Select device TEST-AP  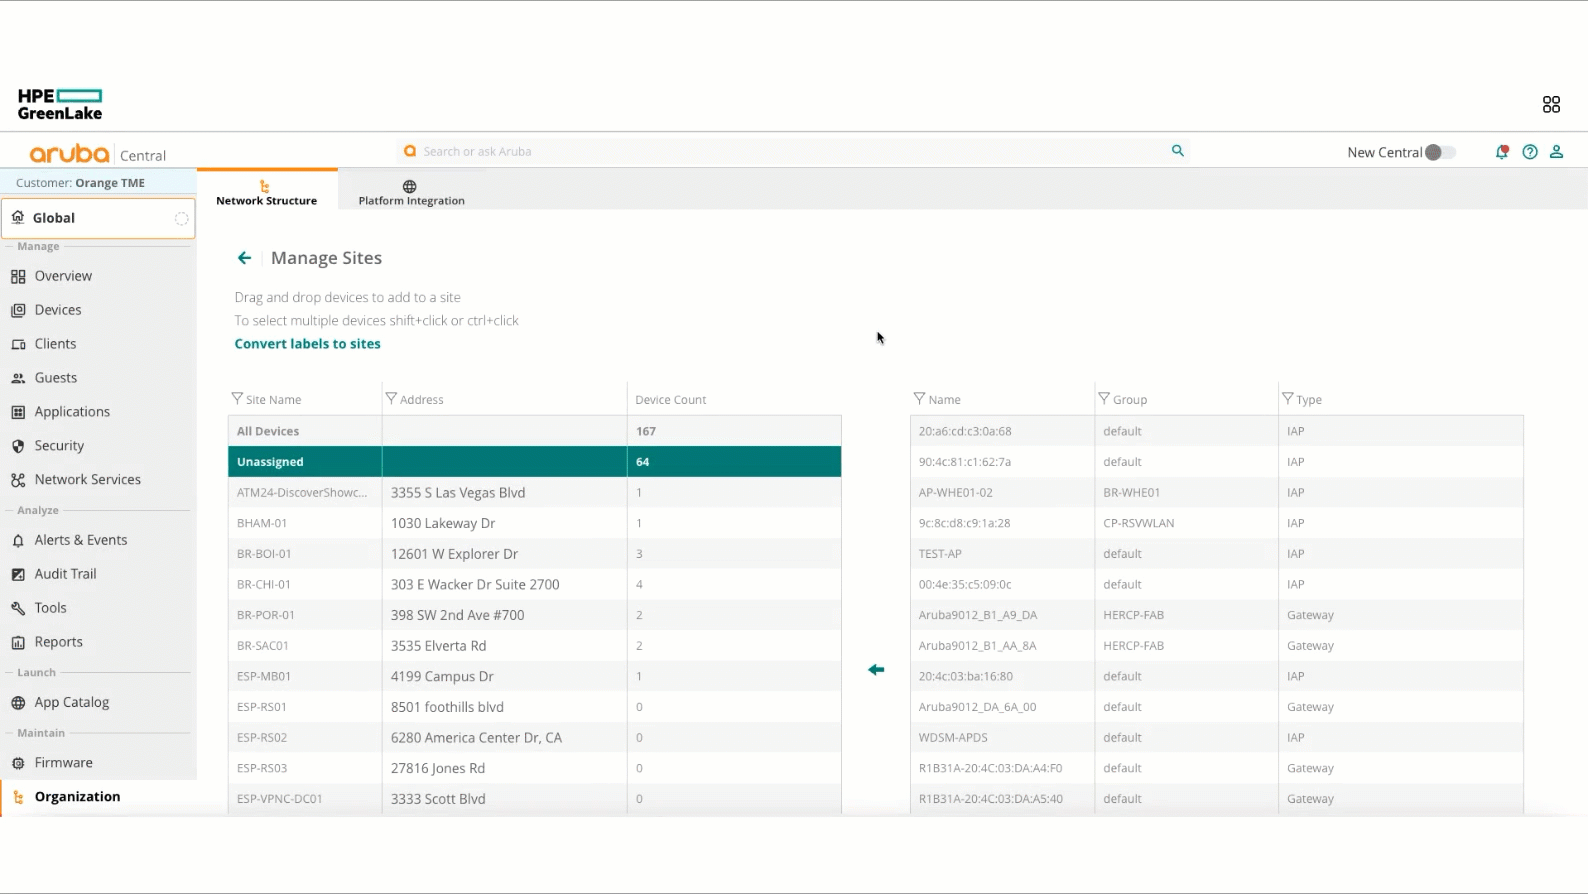[x=1217, y=554]
